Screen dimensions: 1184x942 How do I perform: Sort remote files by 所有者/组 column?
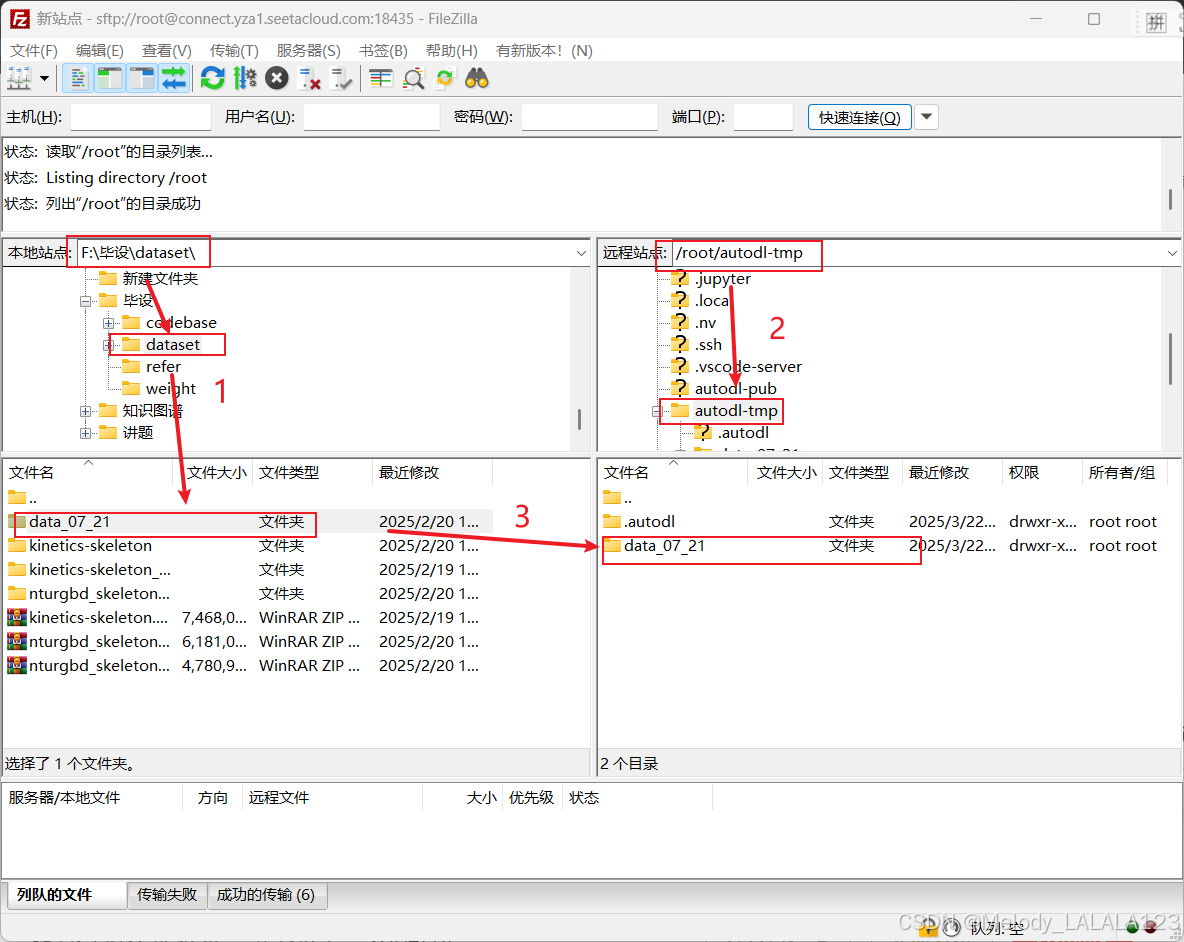coord(1124,473)
